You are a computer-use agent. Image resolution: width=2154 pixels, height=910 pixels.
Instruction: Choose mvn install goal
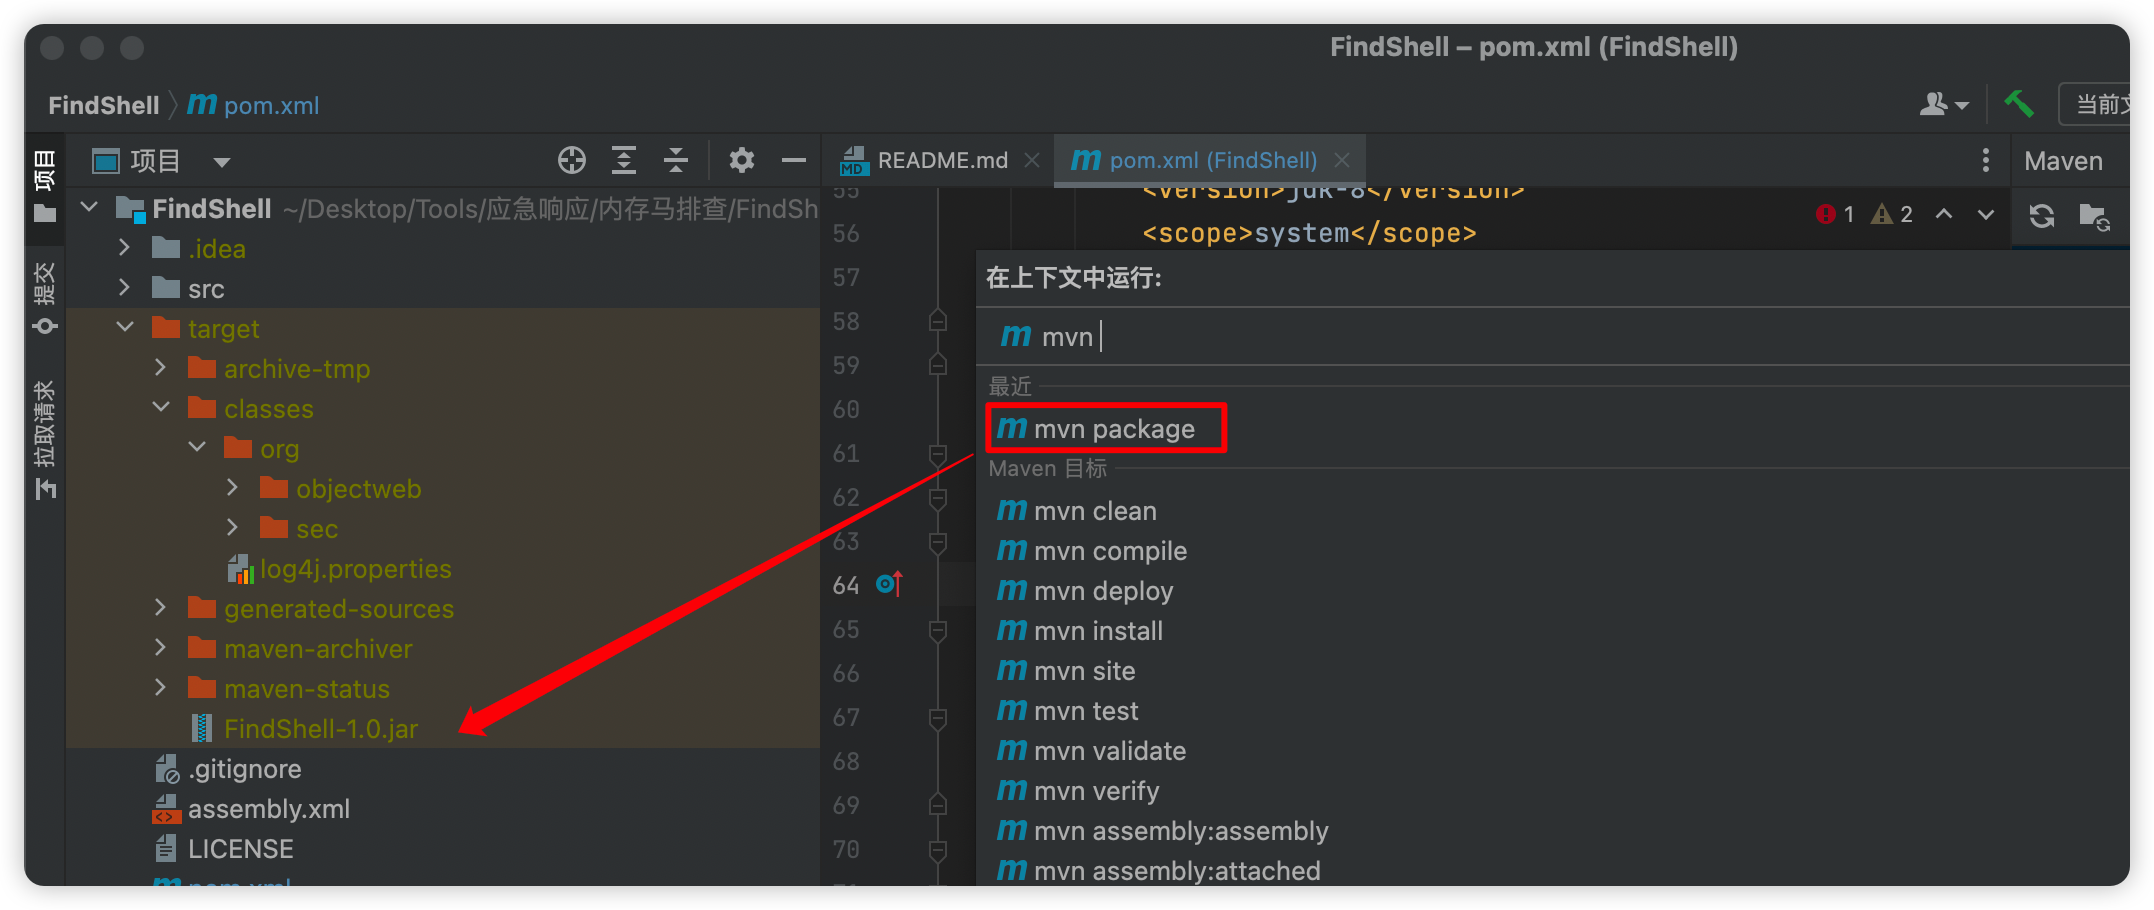[x=1098, y=631]
